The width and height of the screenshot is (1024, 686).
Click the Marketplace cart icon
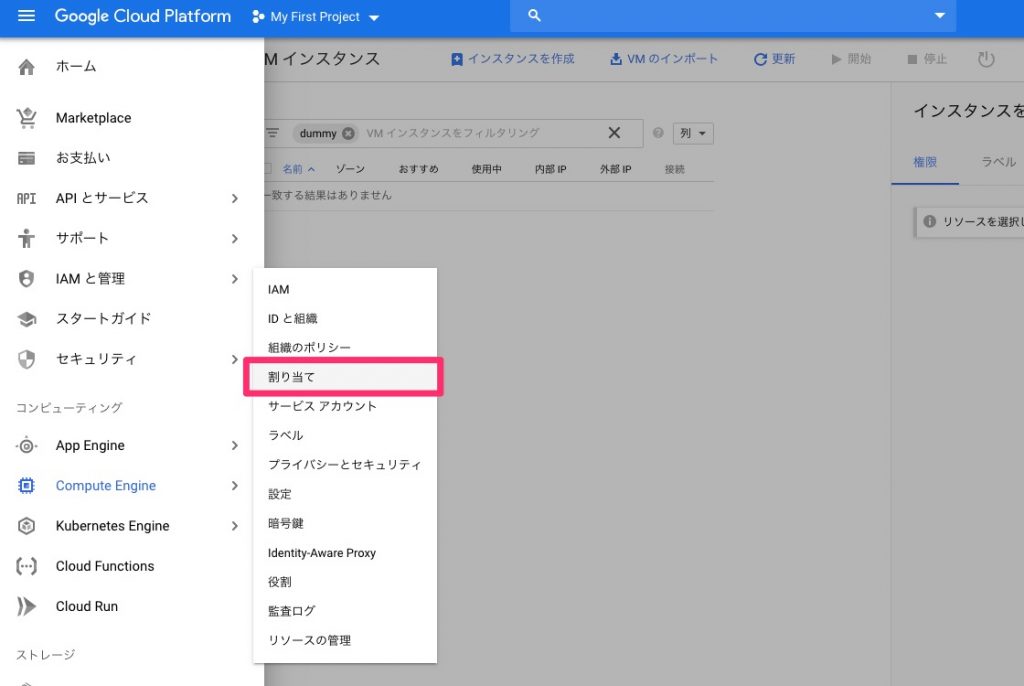(27, 118)
